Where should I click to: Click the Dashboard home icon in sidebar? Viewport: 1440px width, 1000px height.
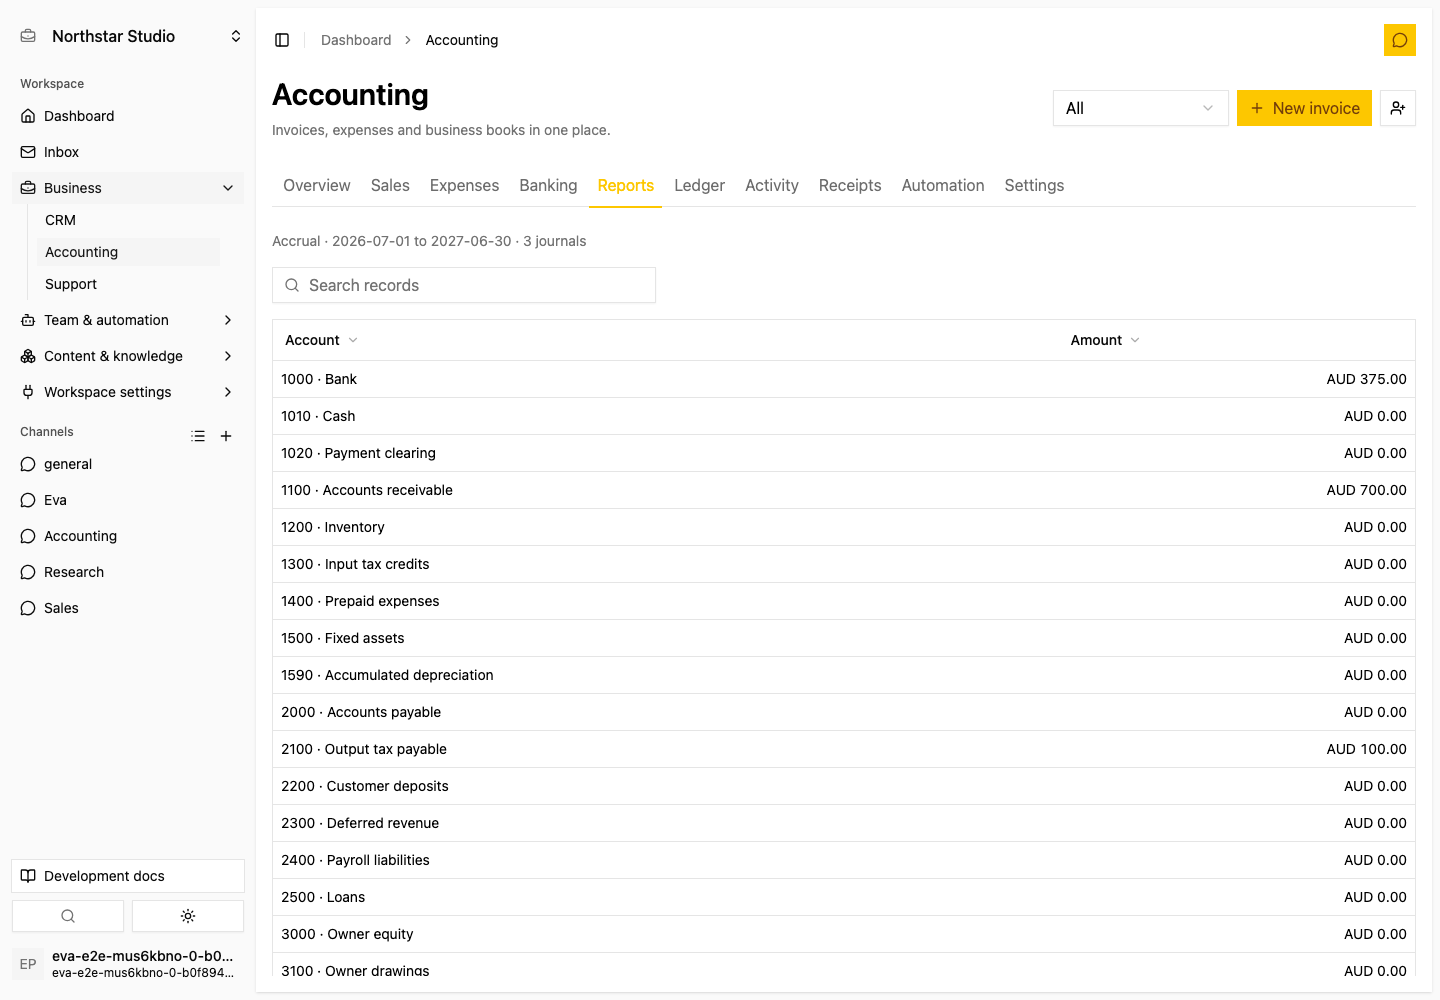pyautogui.click(x=28, y=116)
